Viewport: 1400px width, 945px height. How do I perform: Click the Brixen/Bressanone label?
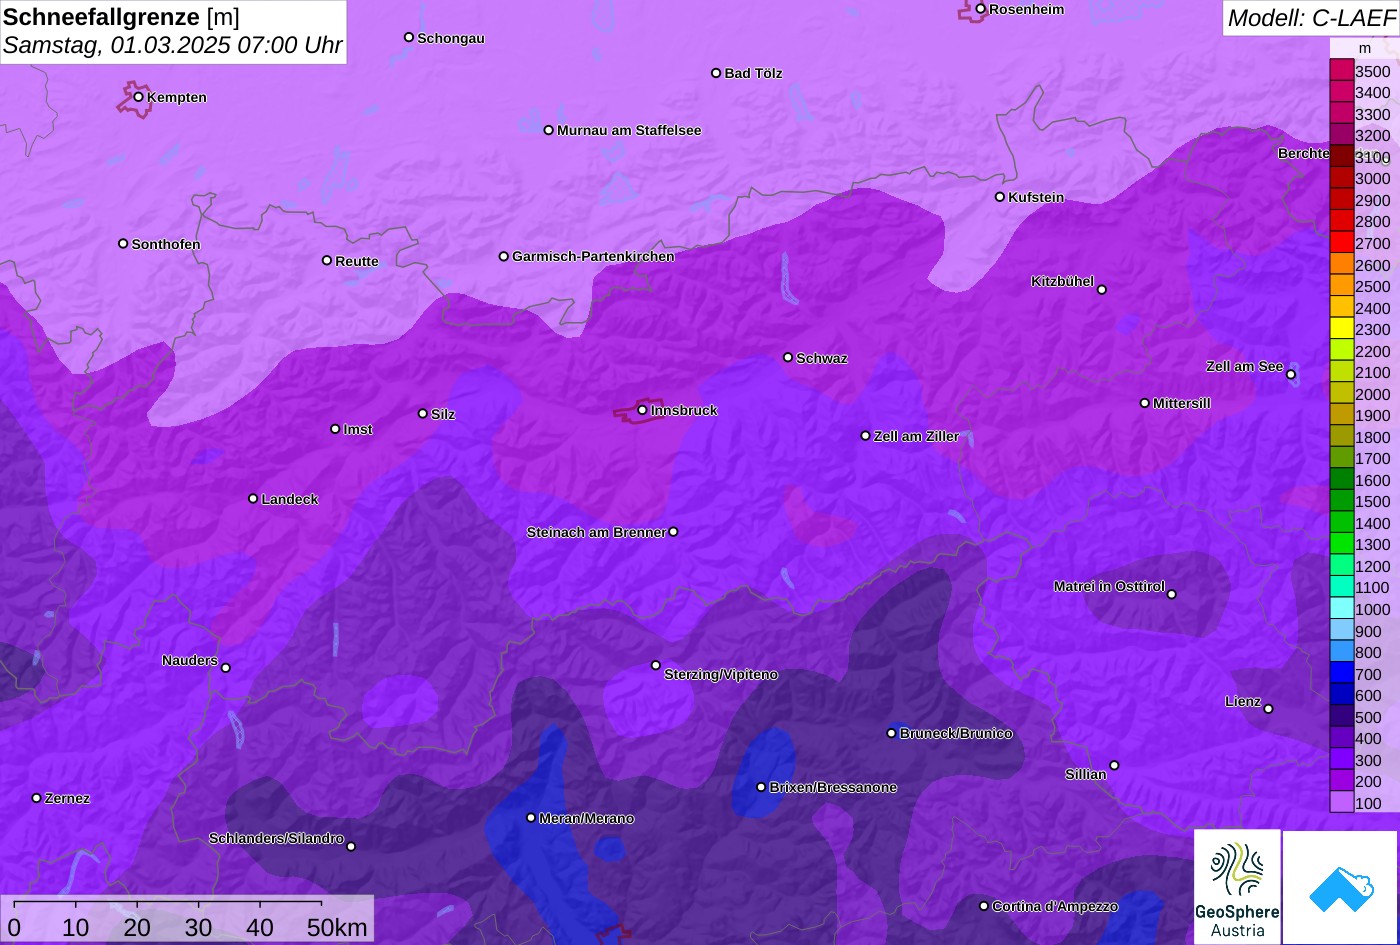pos(833,787)
